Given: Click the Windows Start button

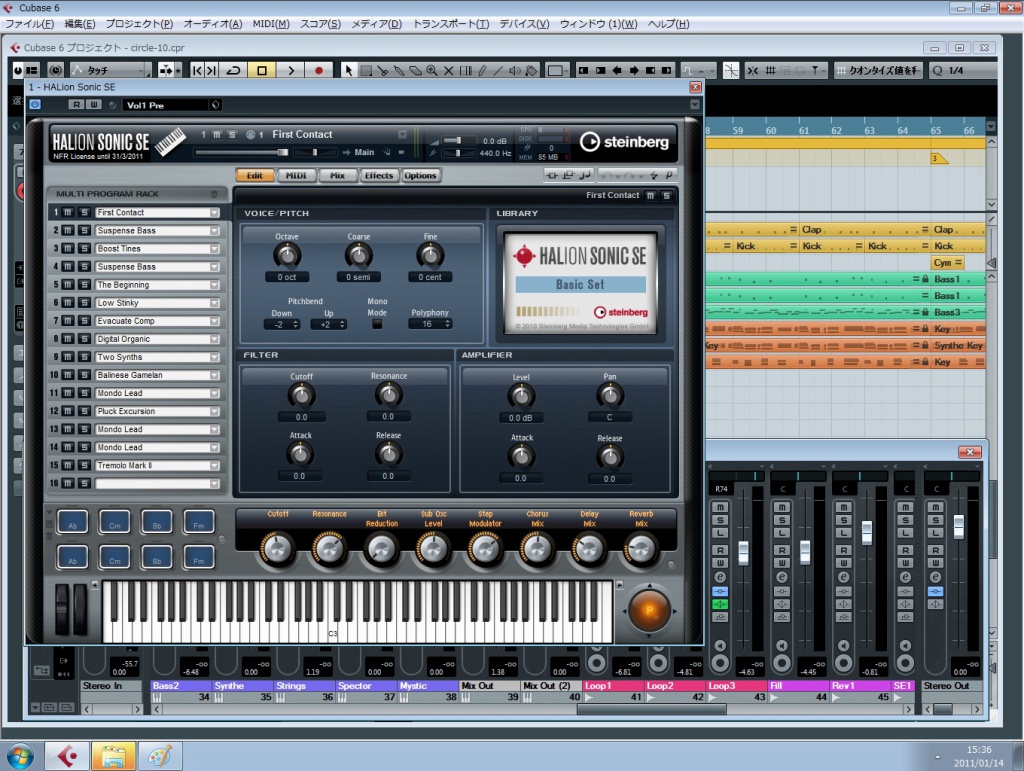Looking at the screenshot, I should (20, 757).
